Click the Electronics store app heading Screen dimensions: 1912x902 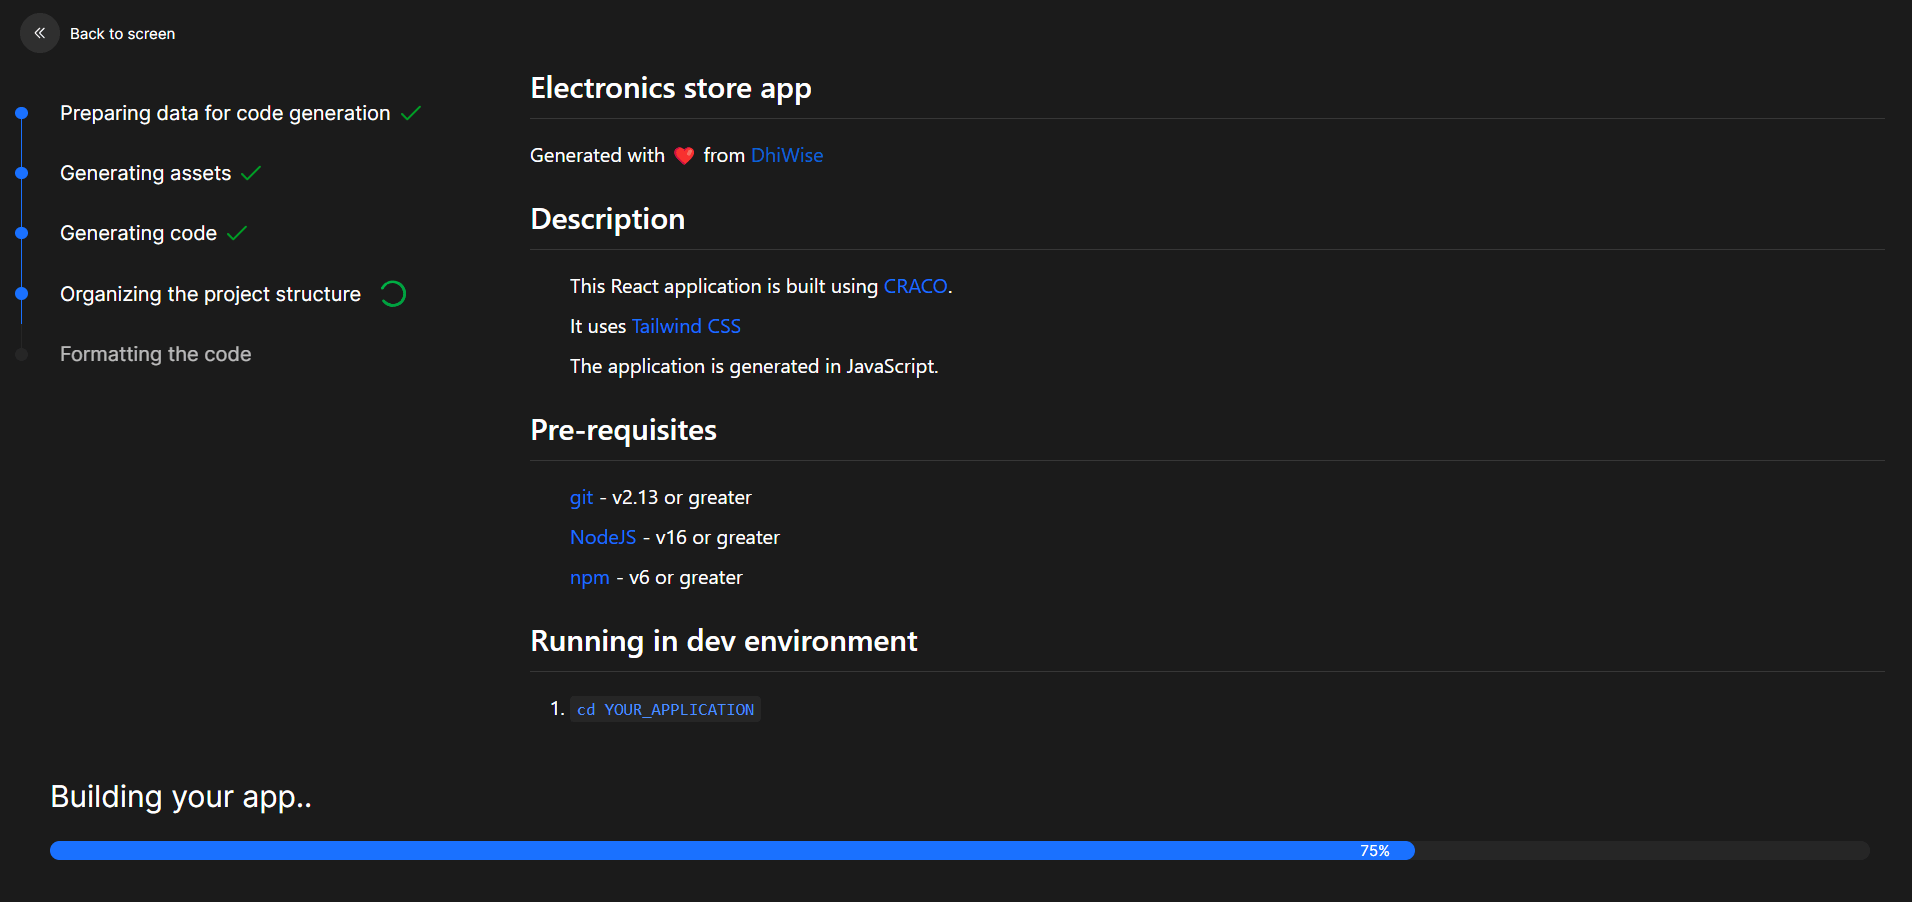[x=671, y=88]
